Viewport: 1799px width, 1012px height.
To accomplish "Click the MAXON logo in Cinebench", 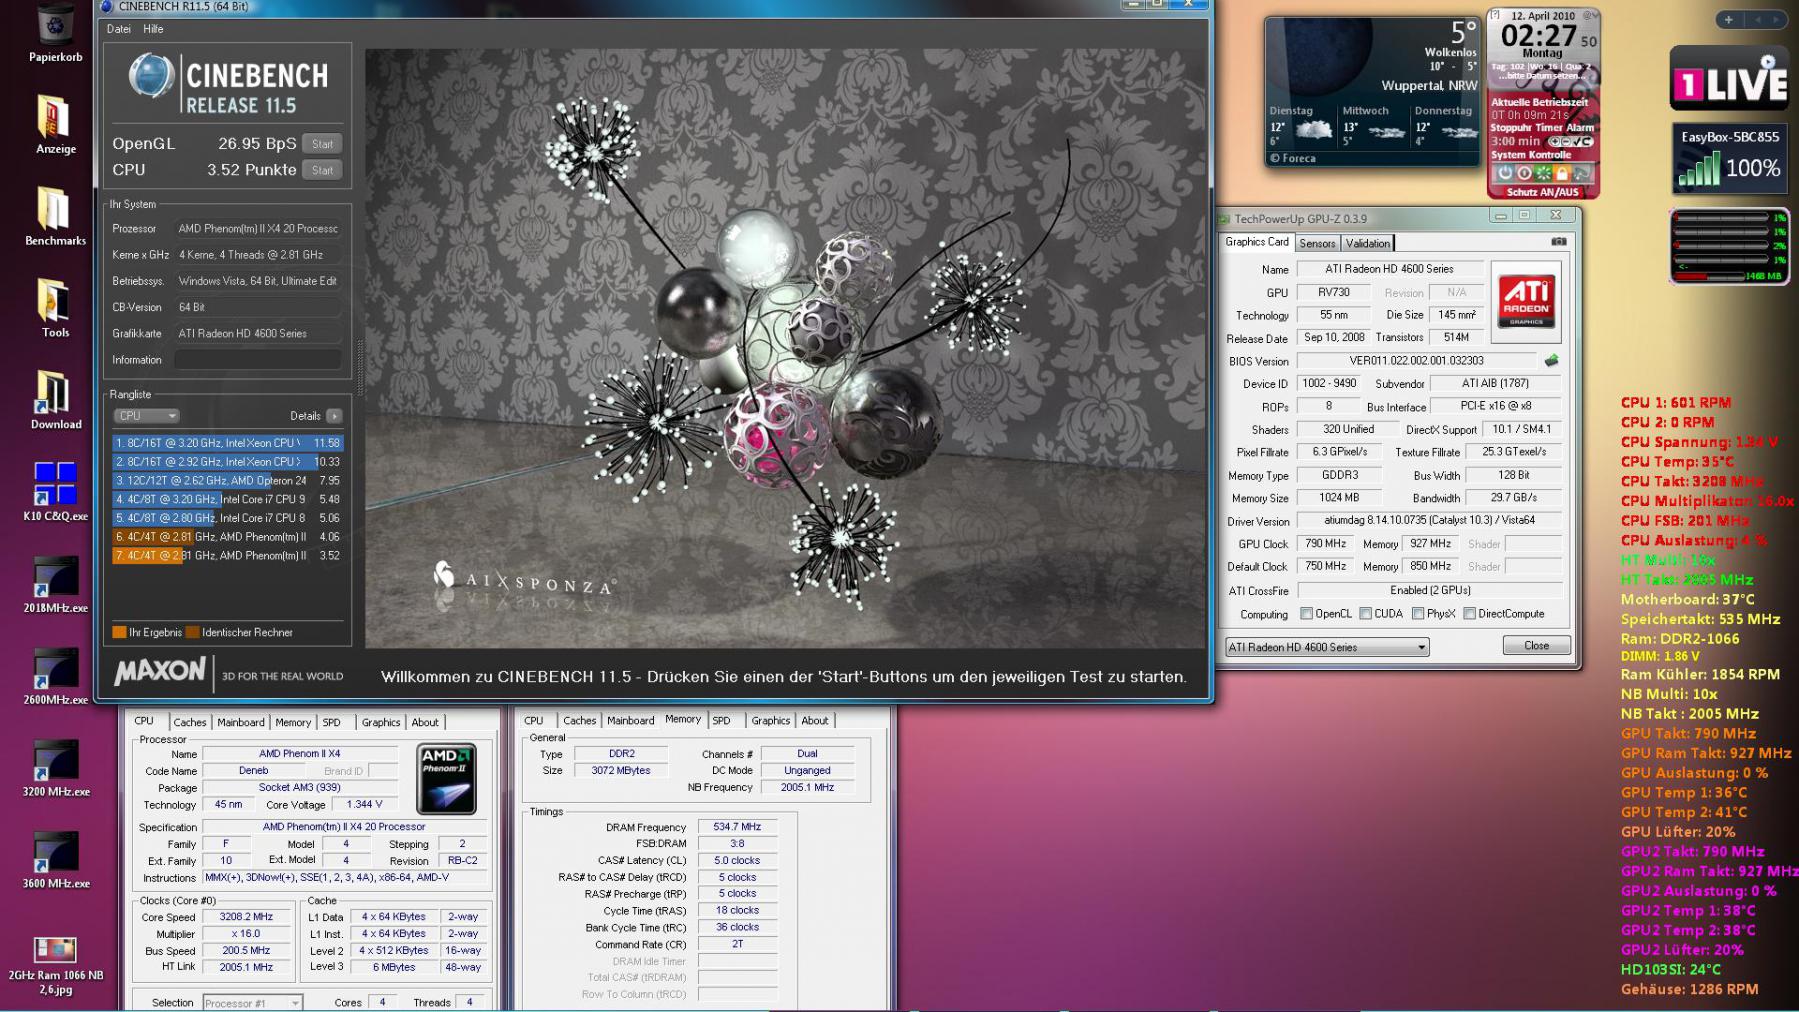I will point(160,671).
